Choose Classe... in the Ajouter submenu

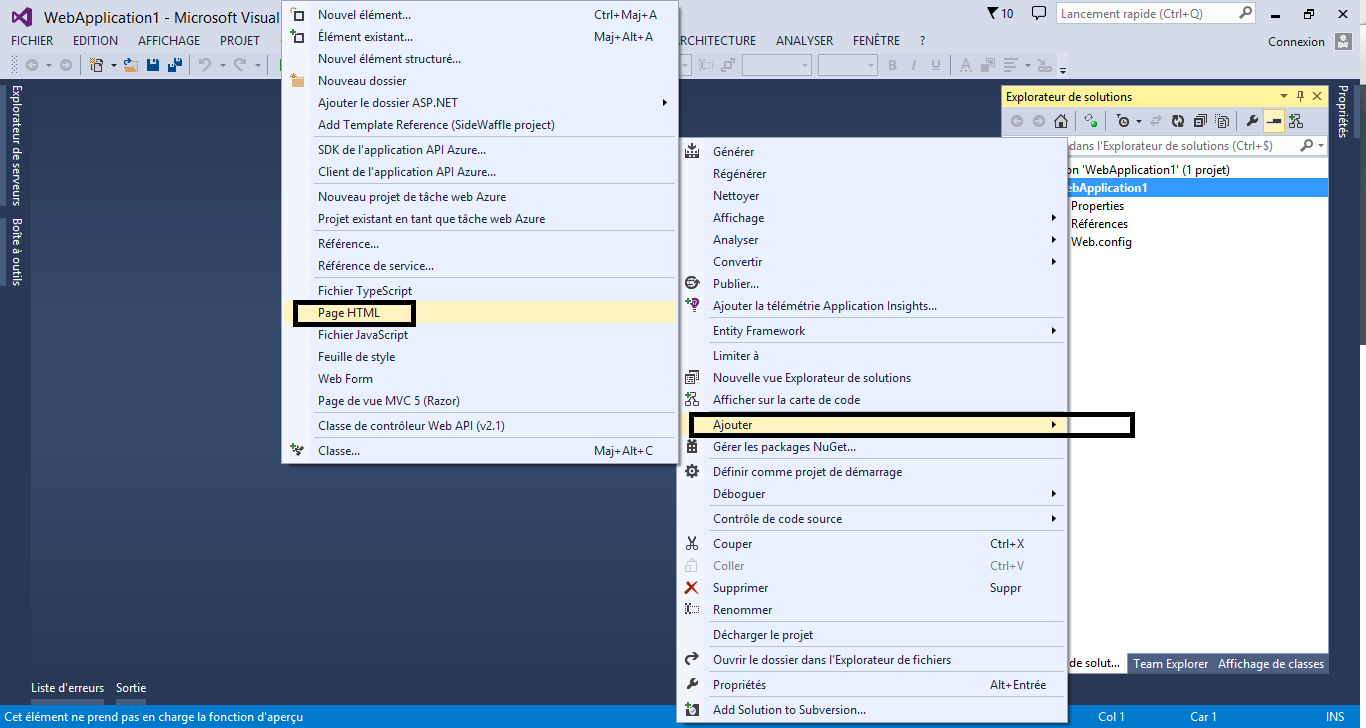(480, 451)
